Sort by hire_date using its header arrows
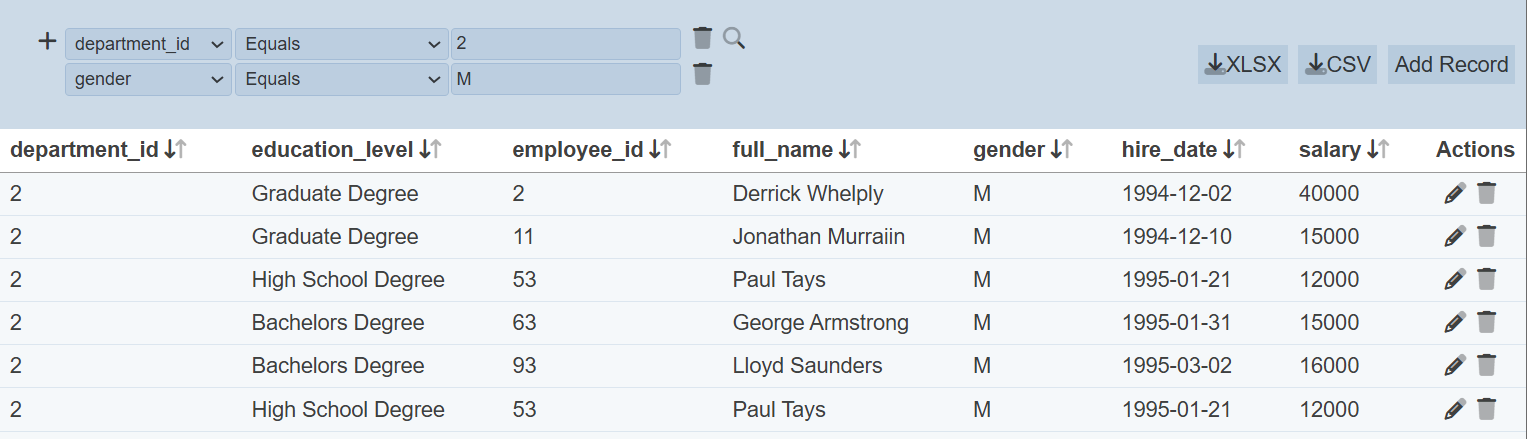 click(x=1233, y=150)
